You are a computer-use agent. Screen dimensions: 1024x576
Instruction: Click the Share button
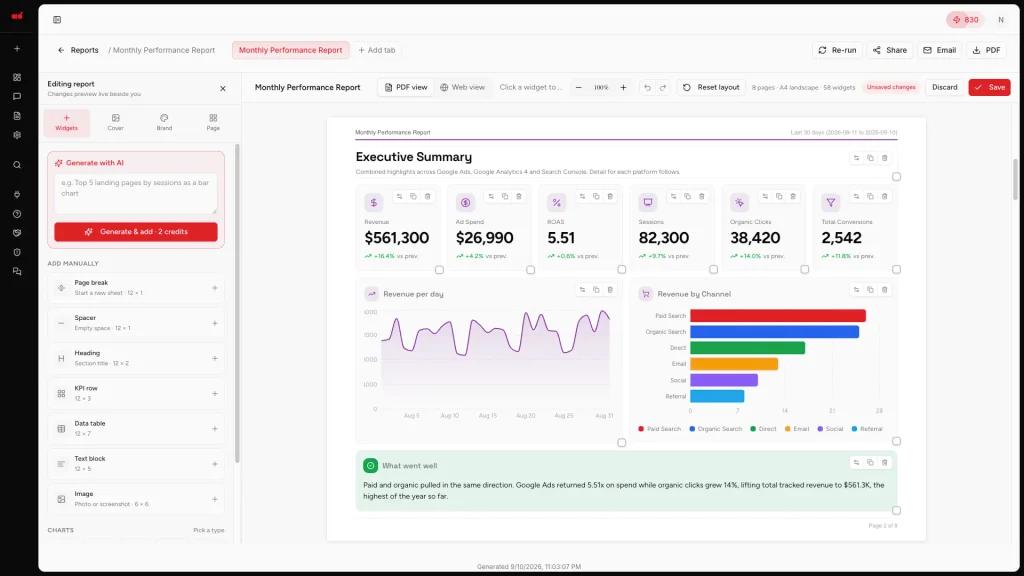[x=889, y=50]
